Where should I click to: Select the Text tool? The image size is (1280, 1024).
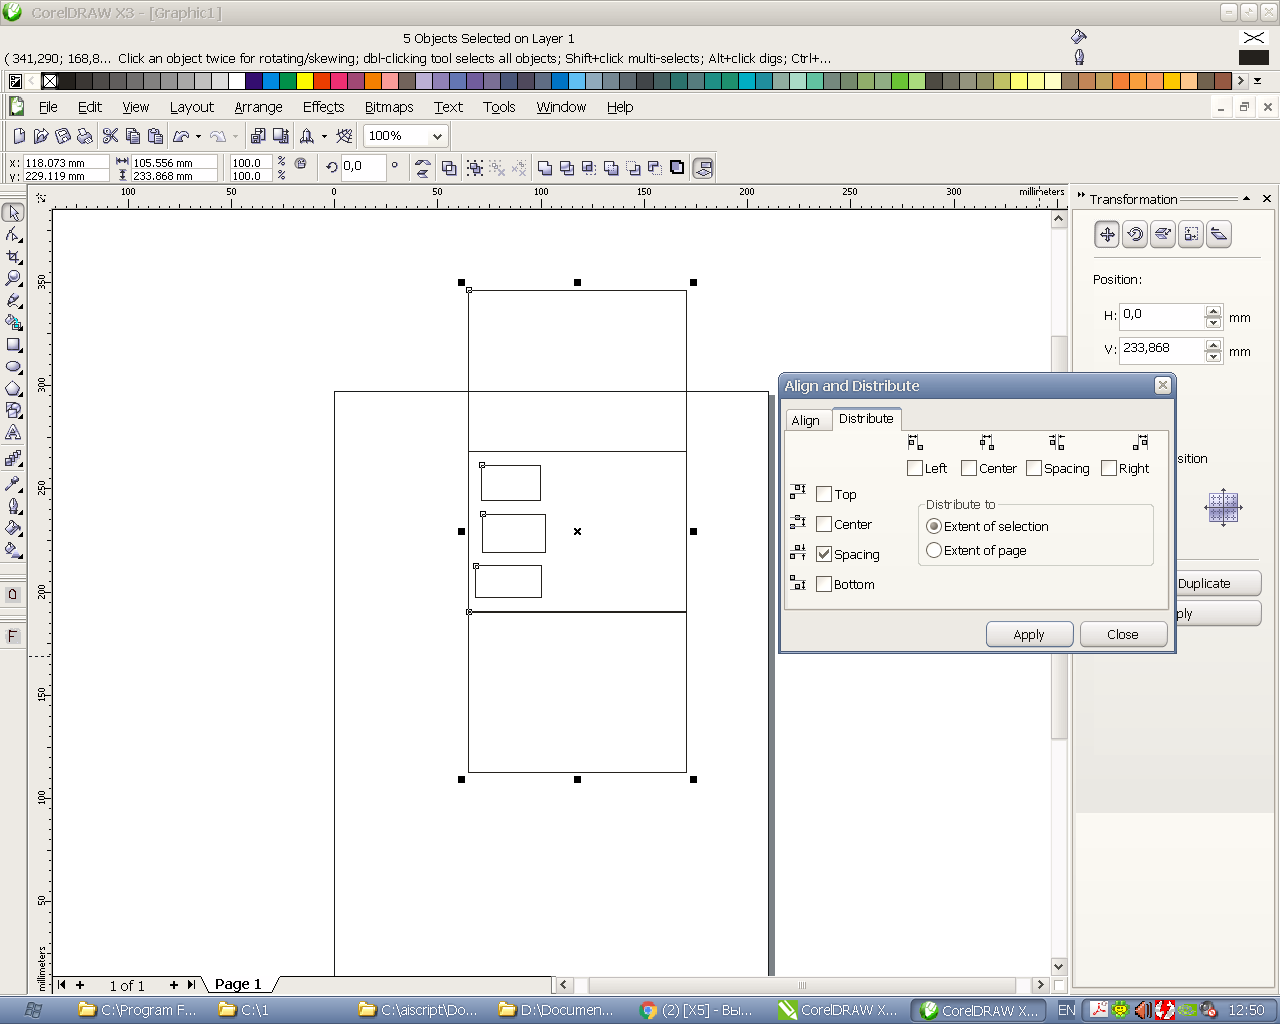(x=13, y=432)
